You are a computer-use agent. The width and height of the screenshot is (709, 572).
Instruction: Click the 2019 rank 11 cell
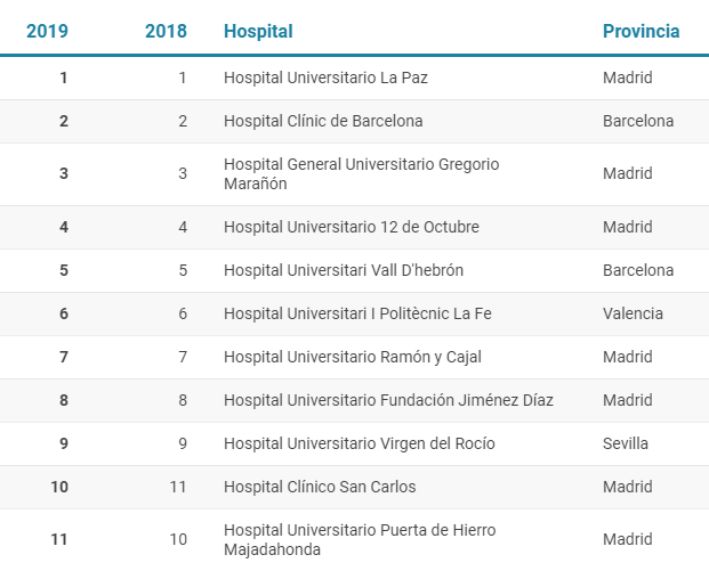[59, 539]
